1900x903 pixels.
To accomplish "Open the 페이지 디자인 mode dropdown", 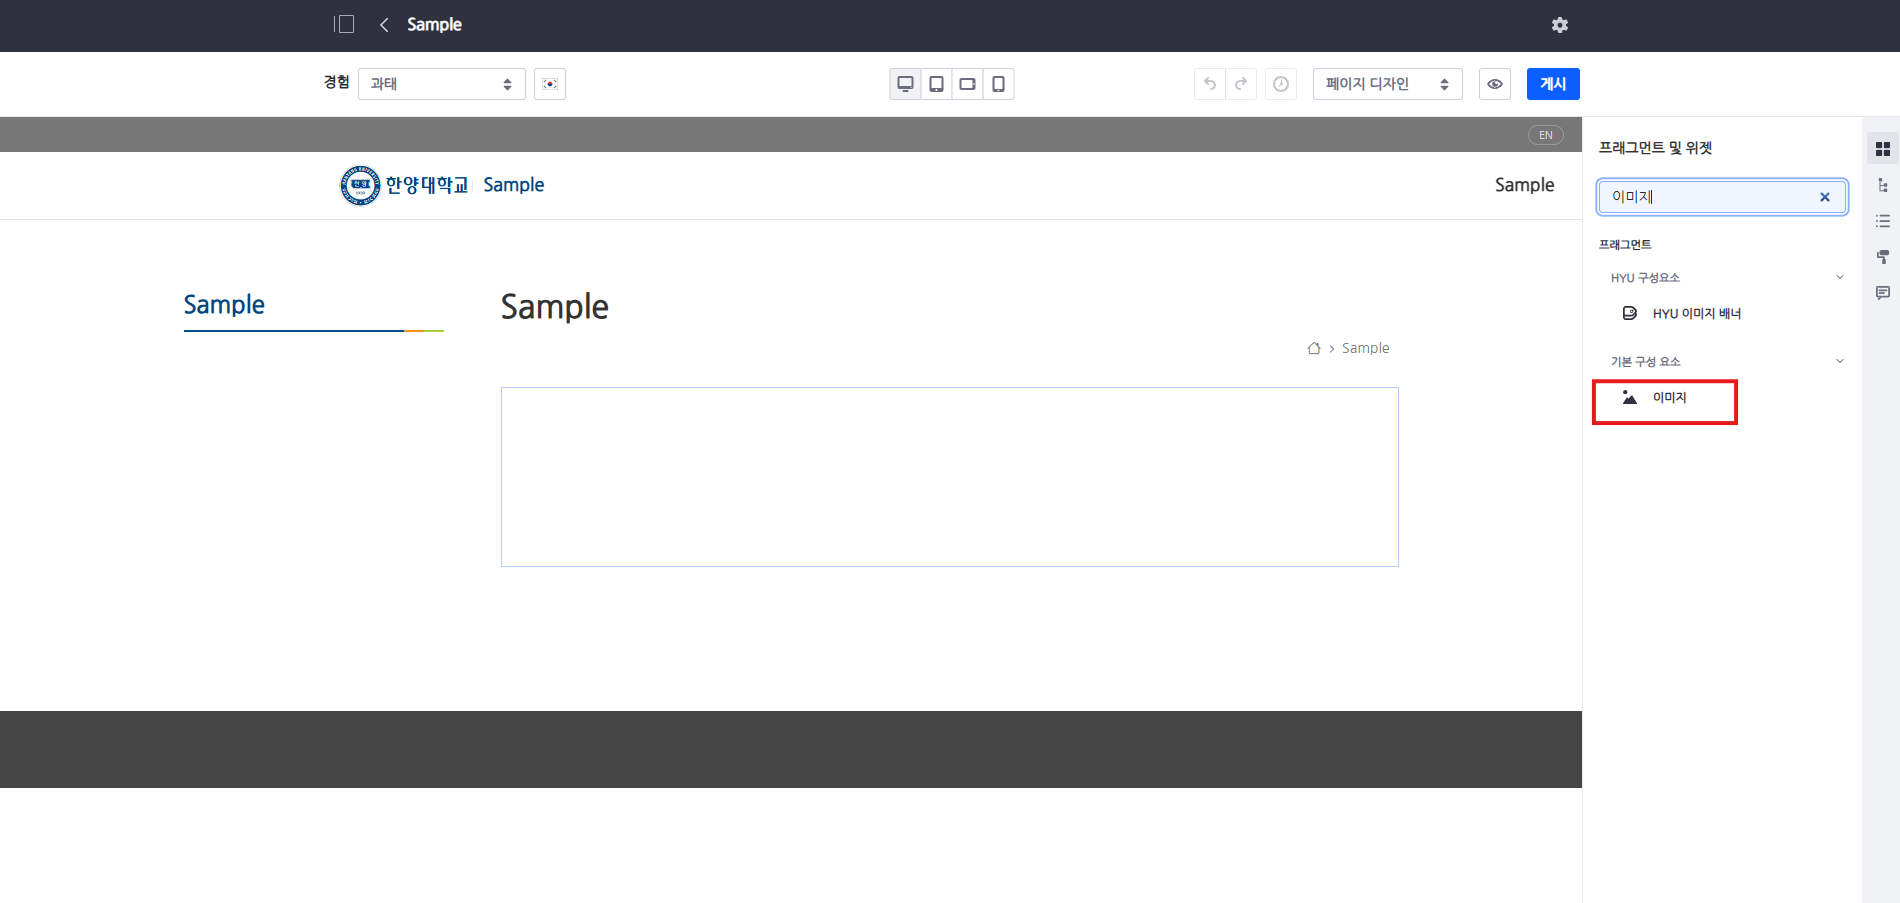I will click(1387, 84).
